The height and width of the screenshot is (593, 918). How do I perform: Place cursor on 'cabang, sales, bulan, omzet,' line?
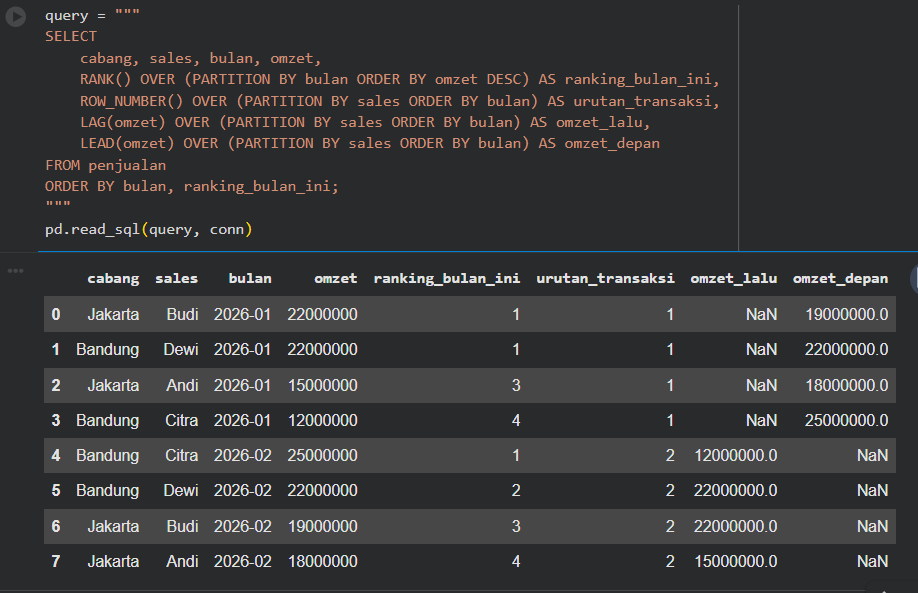click(201, 58)
